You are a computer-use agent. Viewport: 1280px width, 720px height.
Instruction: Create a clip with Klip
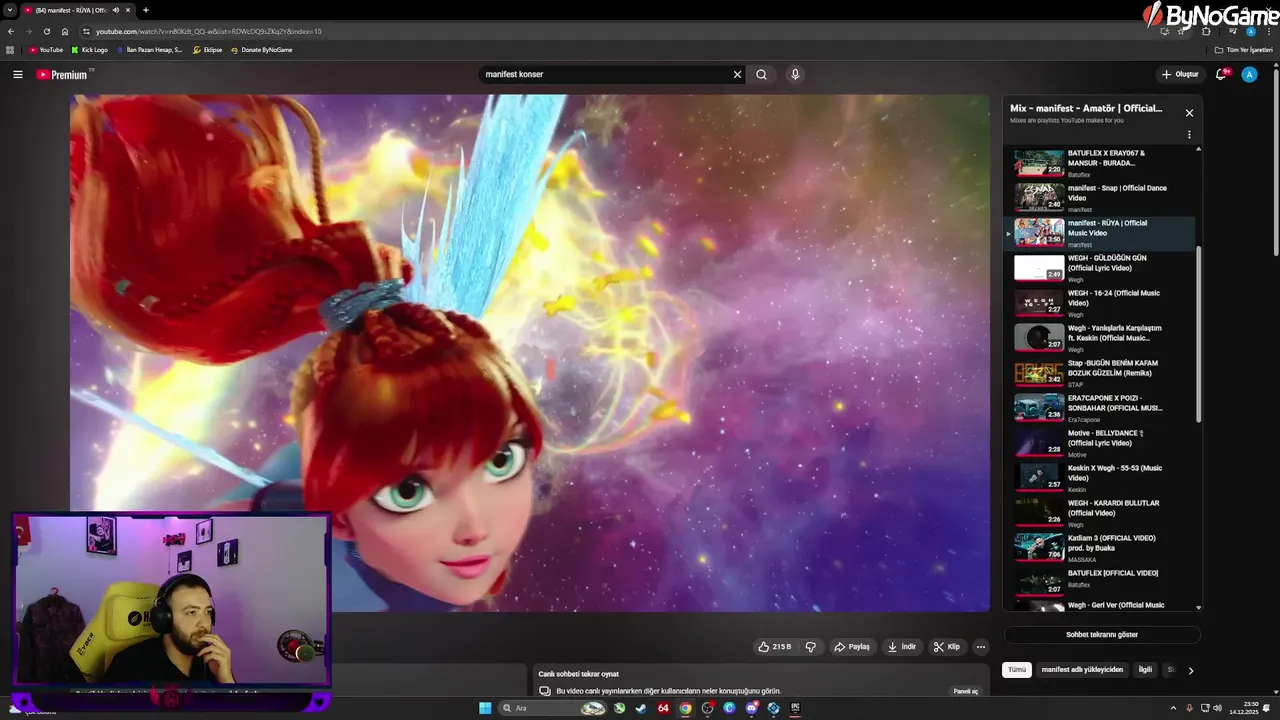(947, 647)
